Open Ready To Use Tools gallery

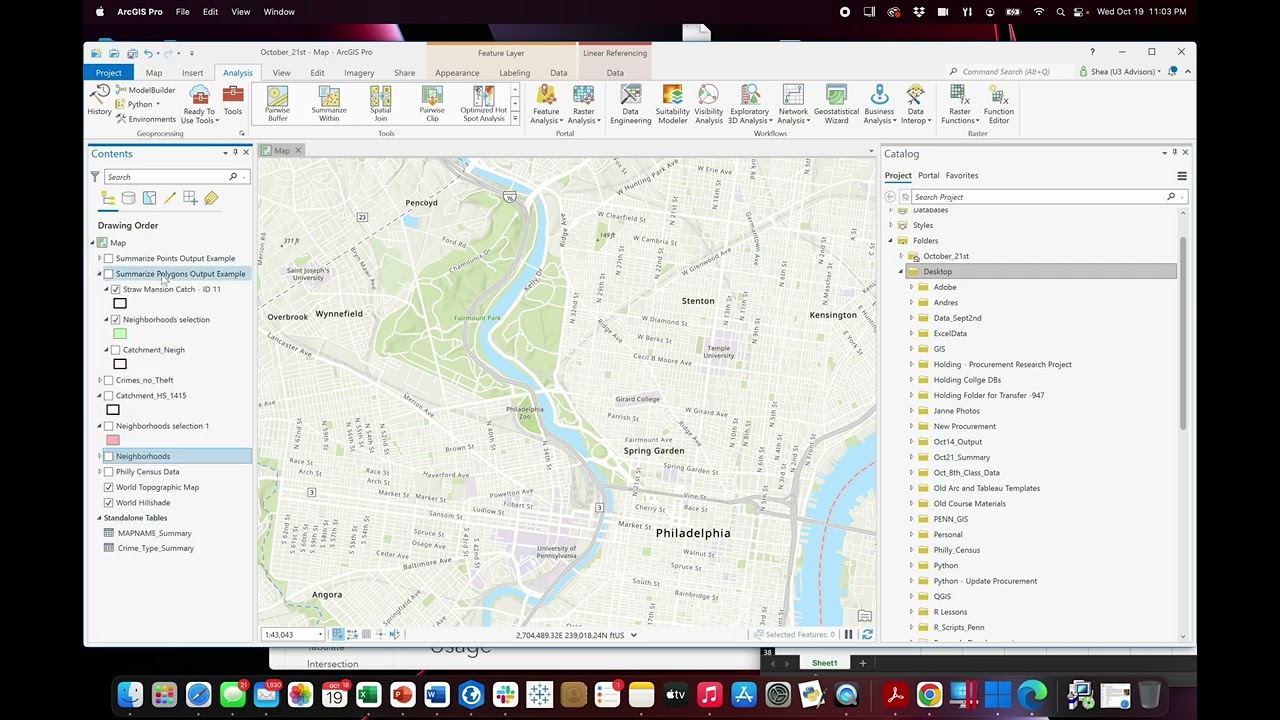point(199,105)
